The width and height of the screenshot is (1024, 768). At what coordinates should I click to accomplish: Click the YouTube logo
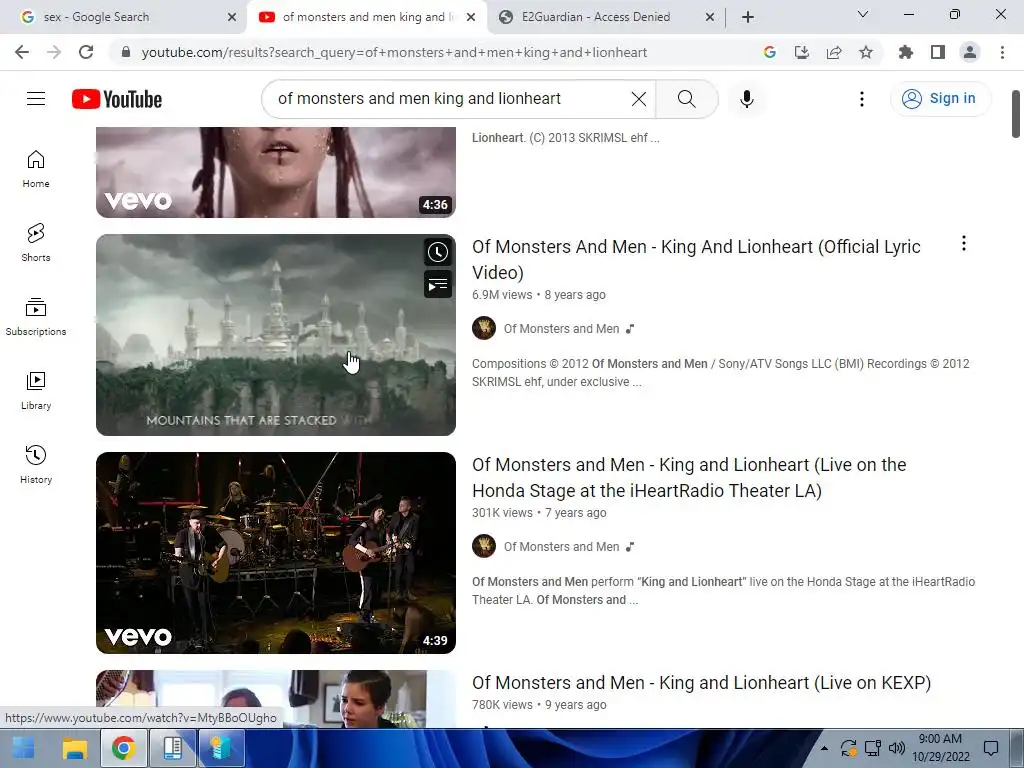pyautogui.click(x=117, y=99)
